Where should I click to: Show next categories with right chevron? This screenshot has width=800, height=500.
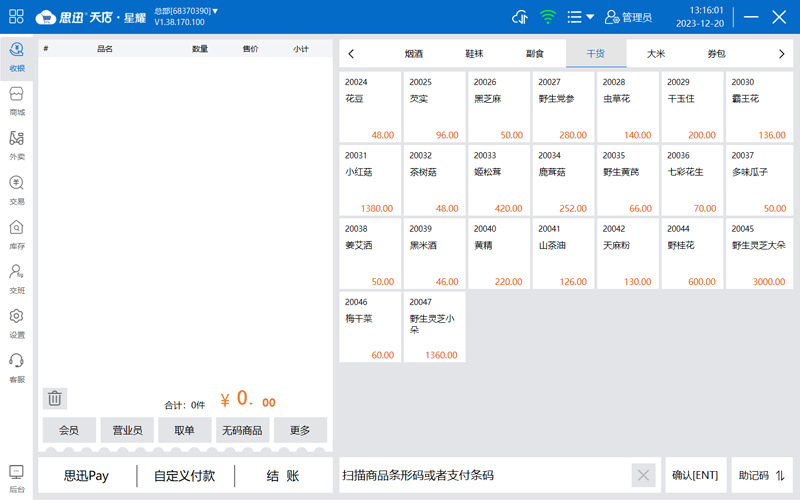click(x=782, y=54)
